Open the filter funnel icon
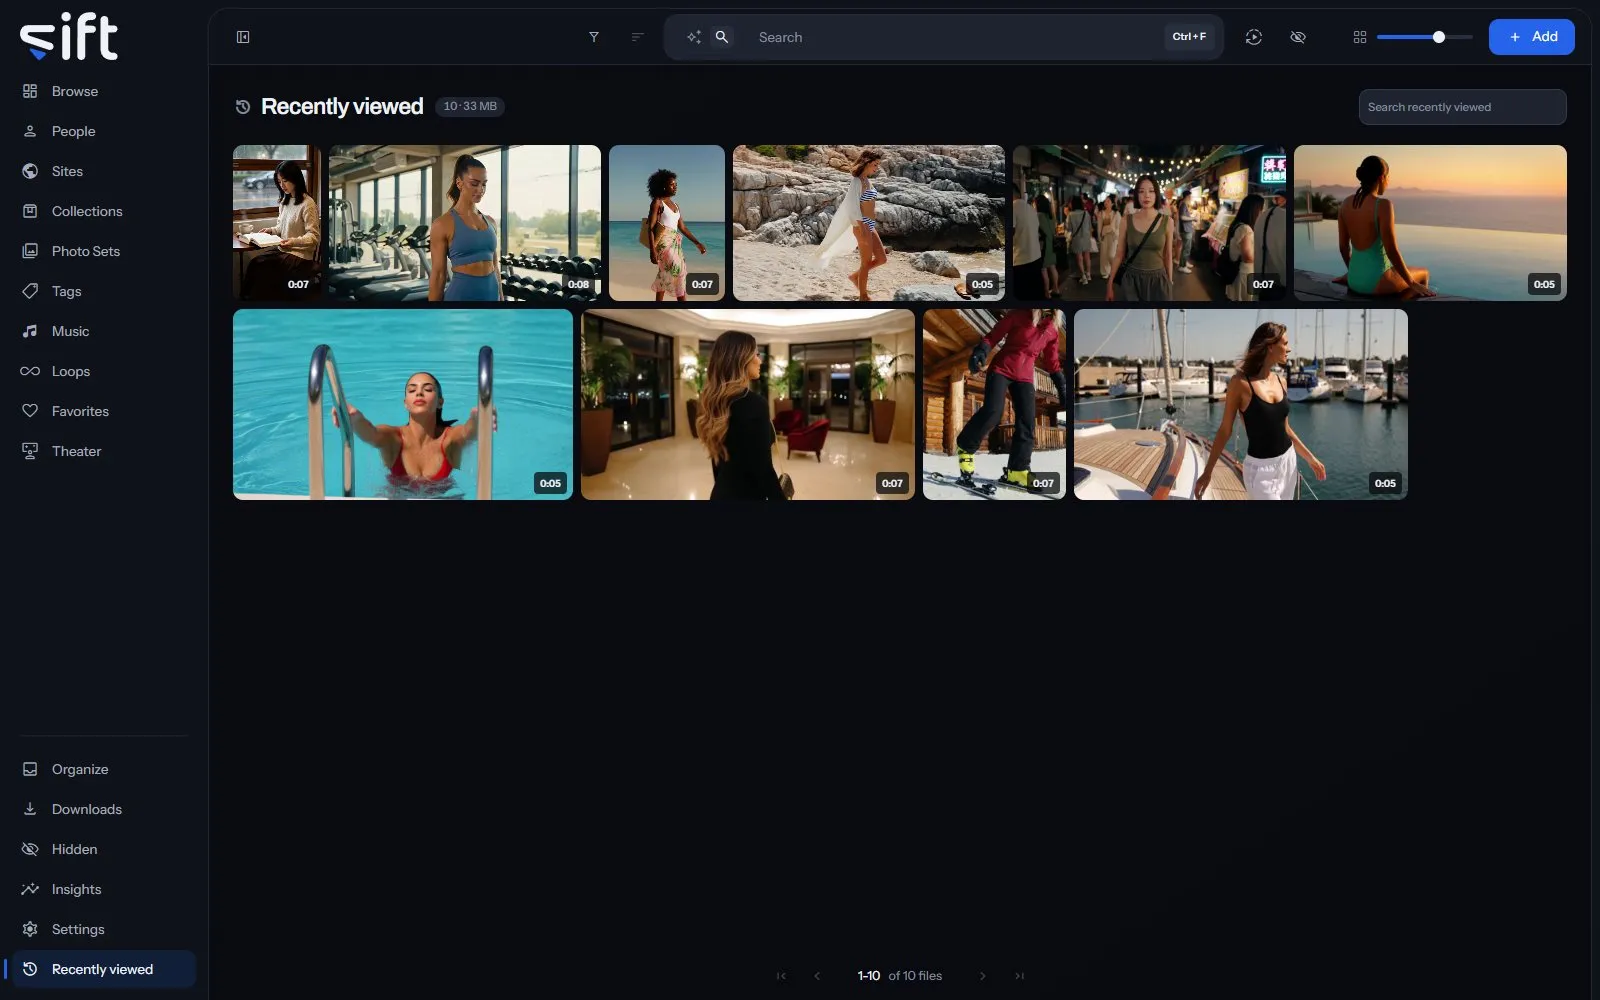 click(x=594, y=37)
